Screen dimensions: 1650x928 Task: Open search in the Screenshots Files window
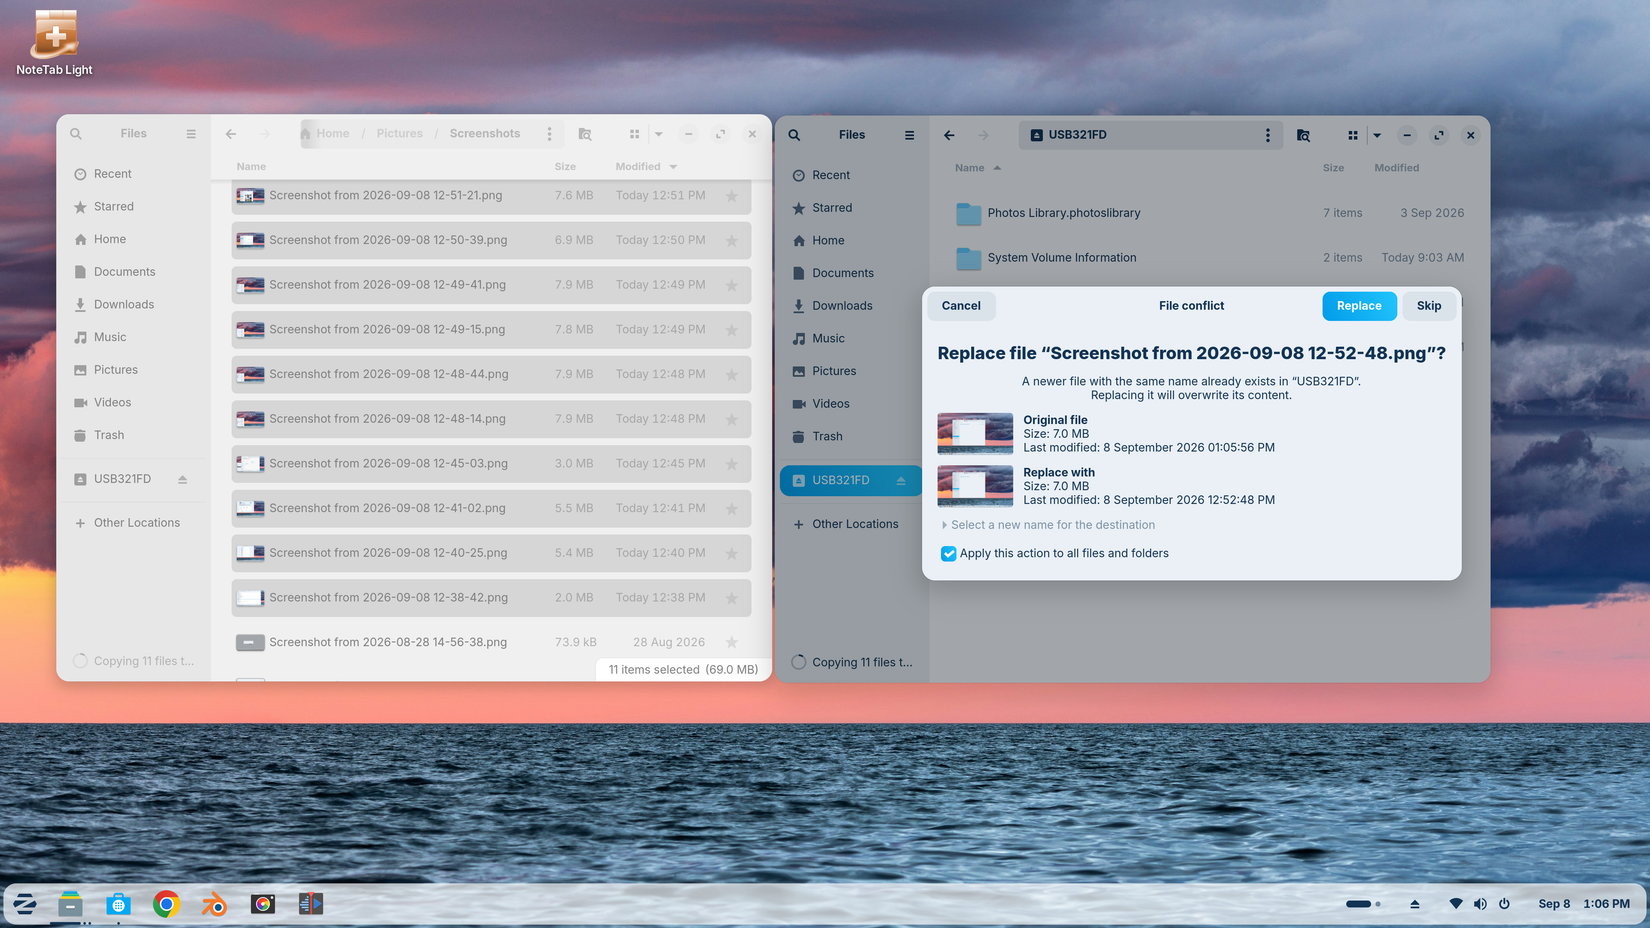click(76, 134)
